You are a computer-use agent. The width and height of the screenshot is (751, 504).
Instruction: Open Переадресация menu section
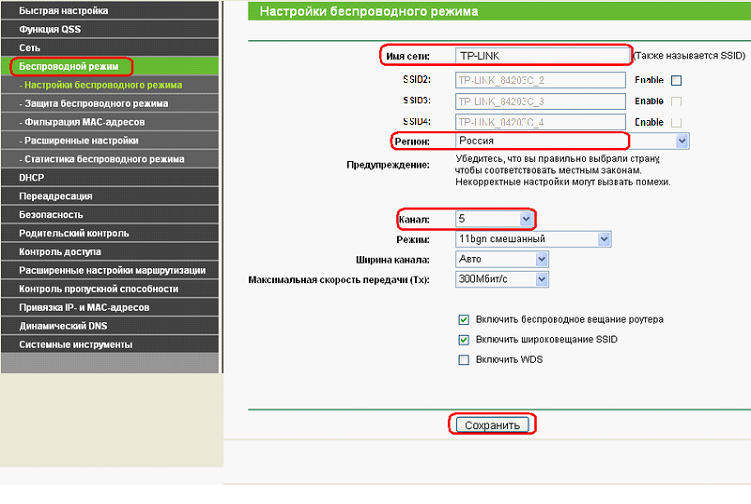[110, 196]
